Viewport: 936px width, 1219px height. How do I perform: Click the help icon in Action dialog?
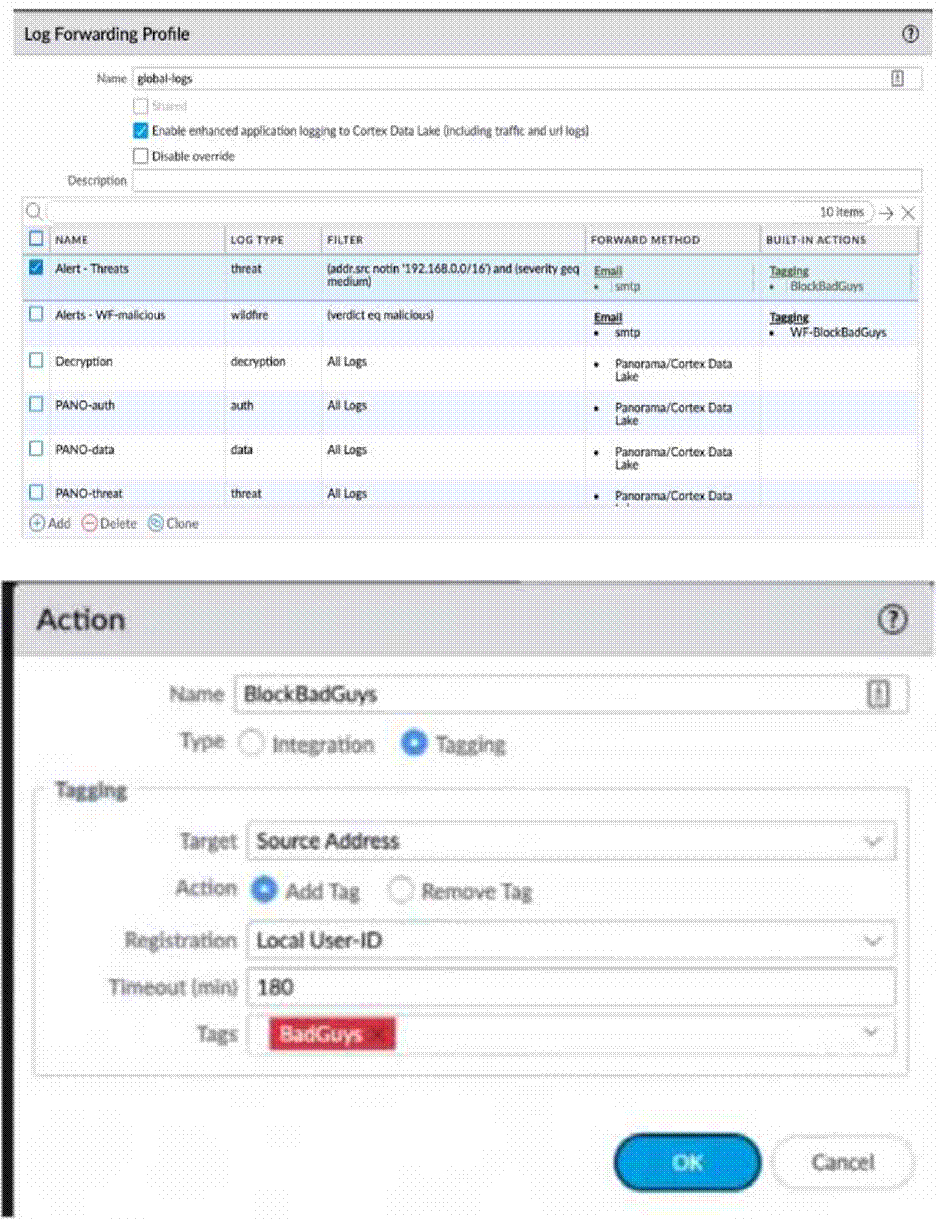(891, 620)
